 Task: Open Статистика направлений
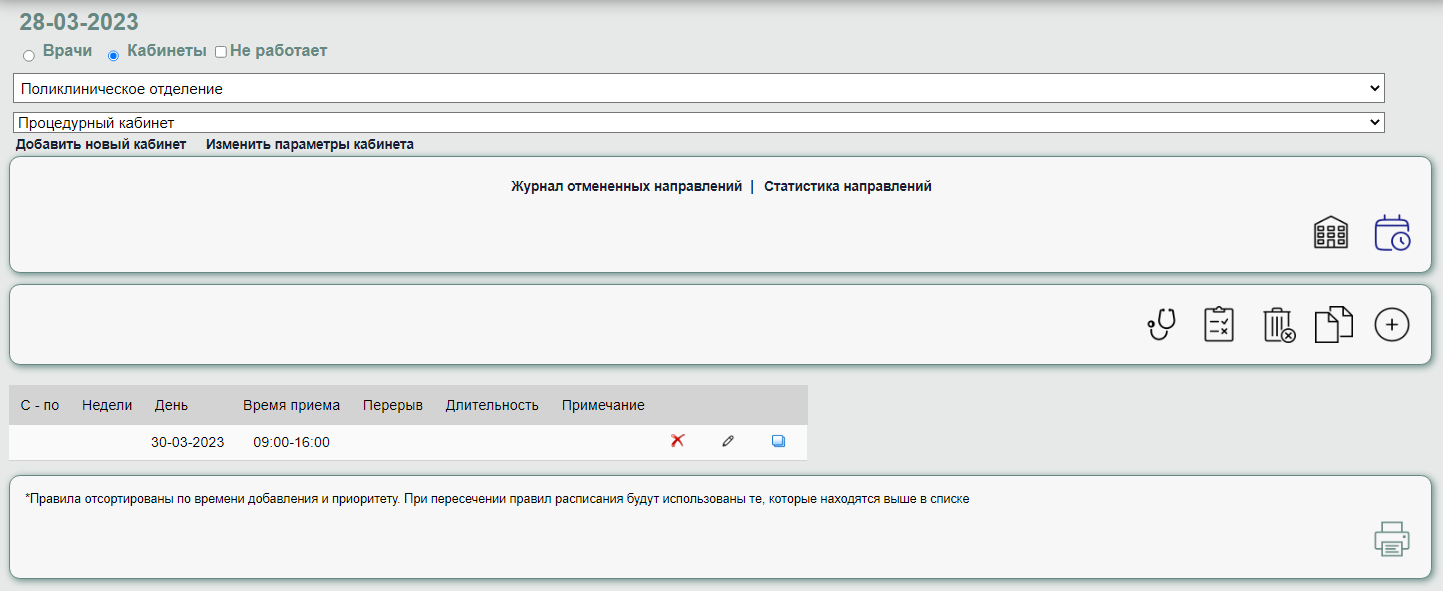pyautogui.click(x=847, y=186)
